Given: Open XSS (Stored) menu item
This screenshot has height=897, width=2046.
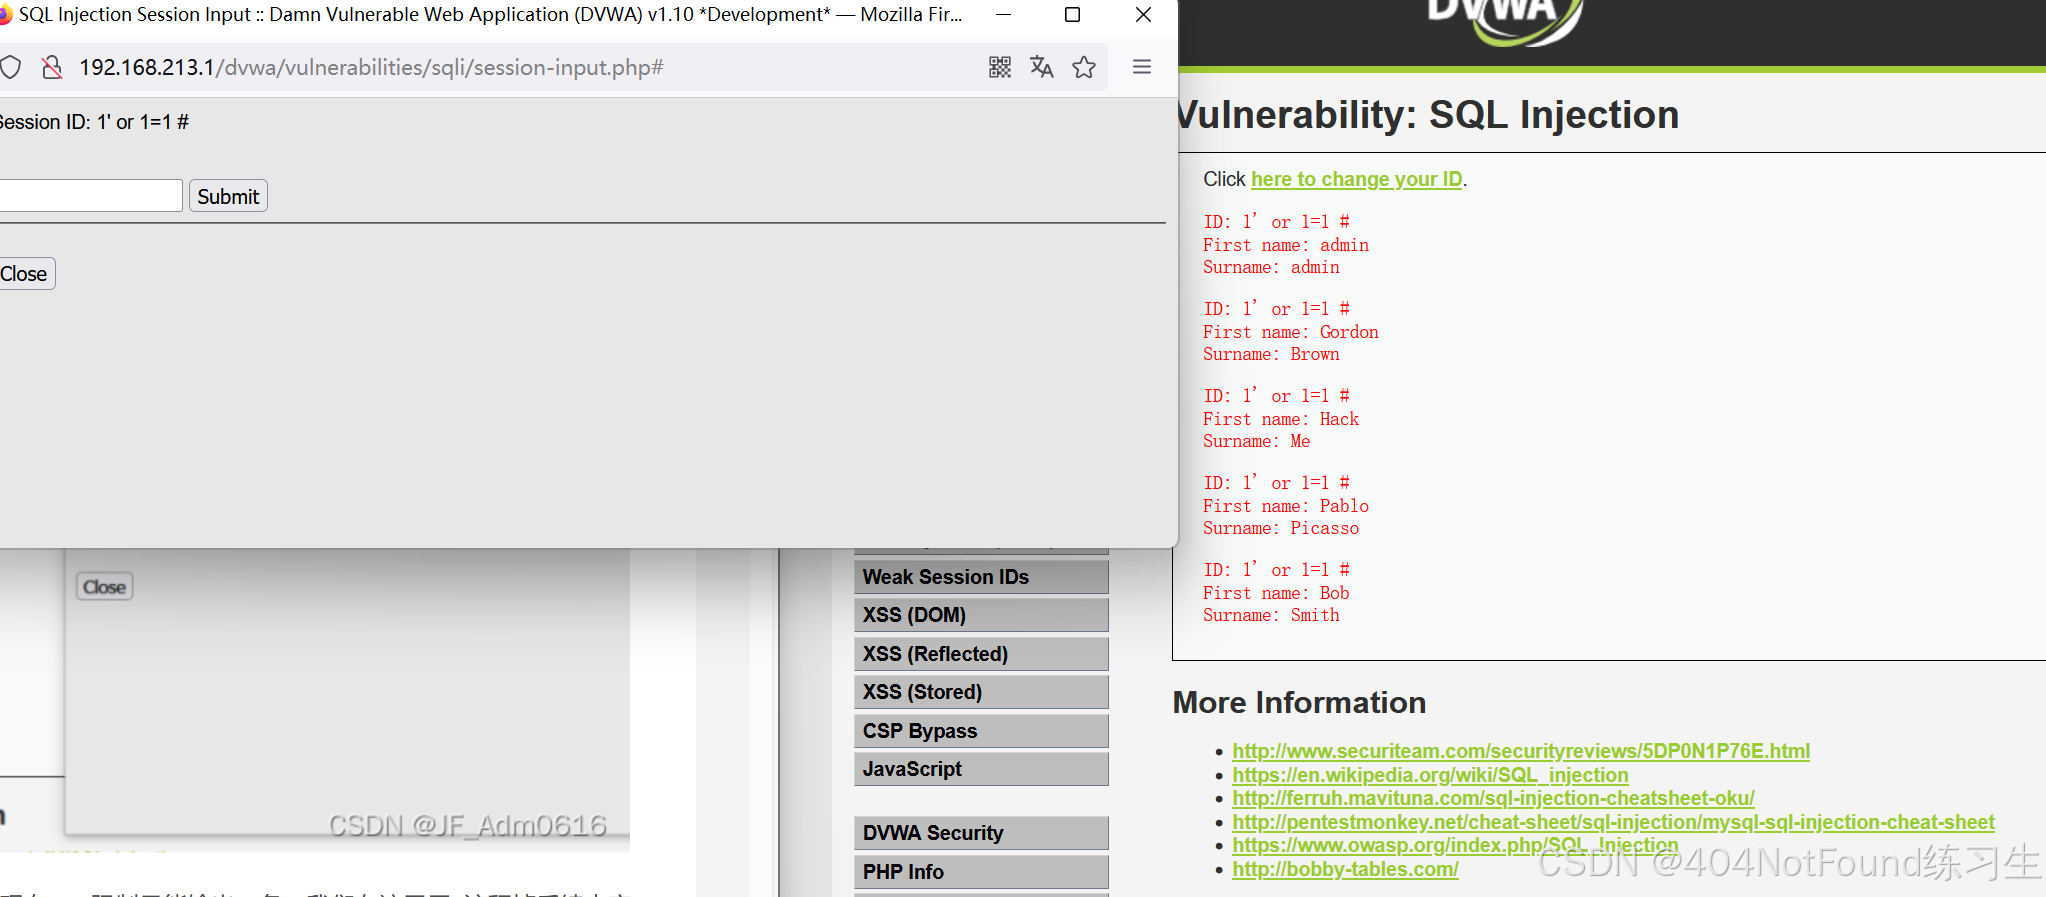Looking at the screenshot, I should pos(981,692).
